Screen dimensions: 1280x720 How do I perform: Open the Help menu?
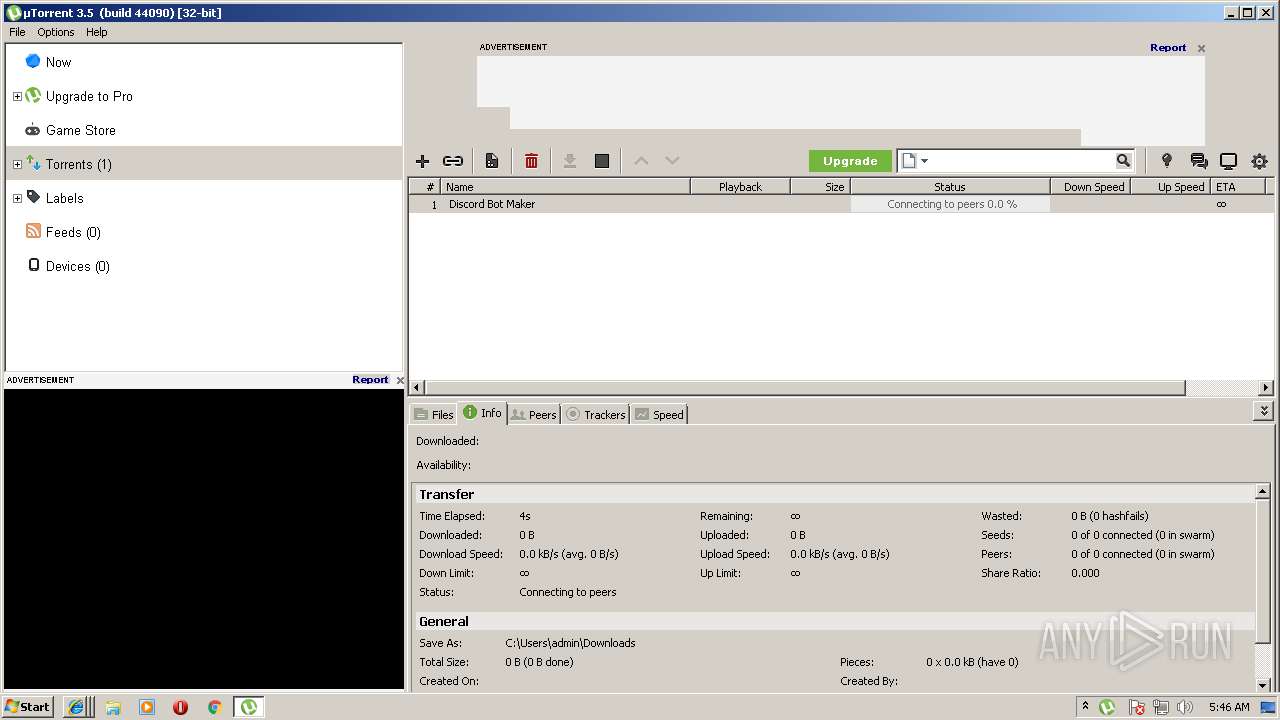[x=97, y=32]
